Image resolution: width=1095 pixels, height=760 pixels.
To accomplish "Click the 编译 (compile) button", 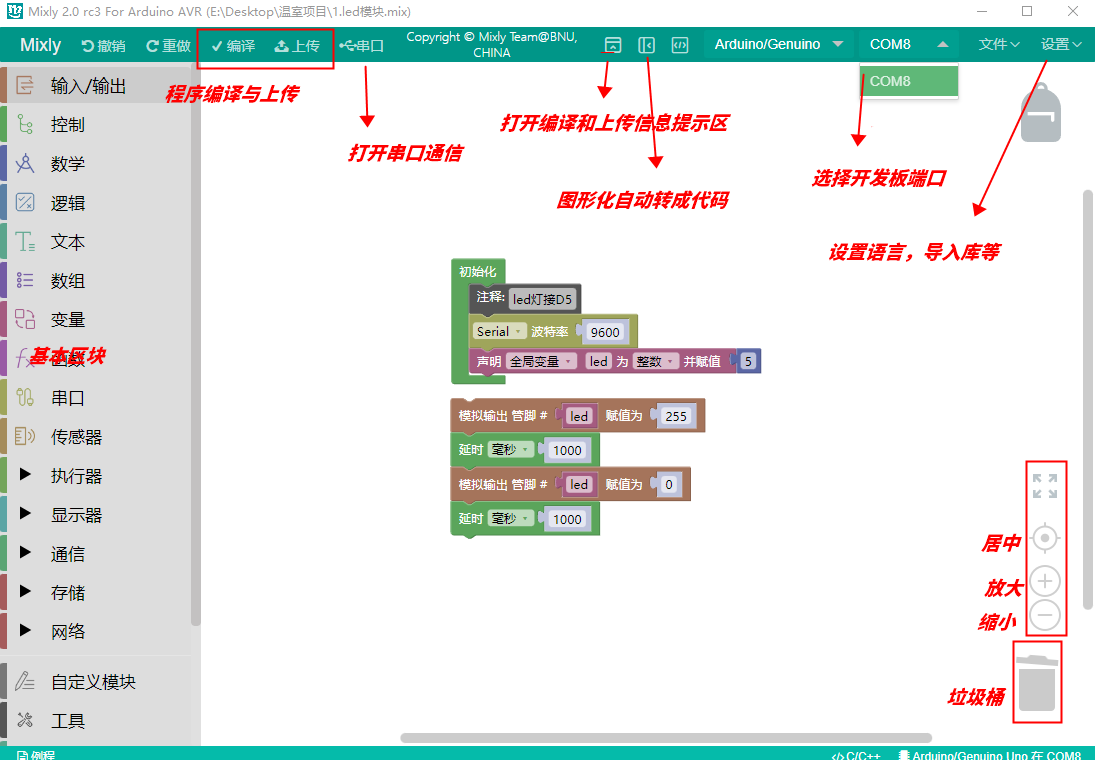I will point(233,45).
